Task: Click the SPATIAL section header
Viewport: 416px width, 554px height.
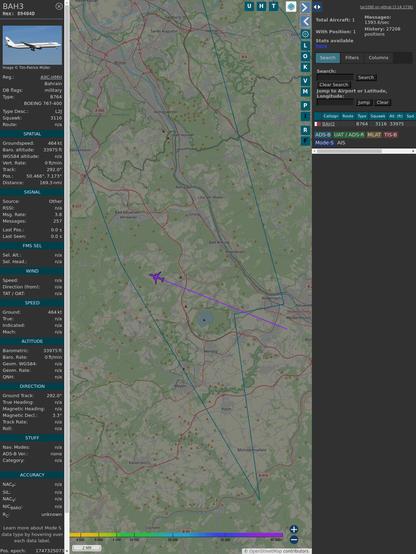Action: [32, 134]
